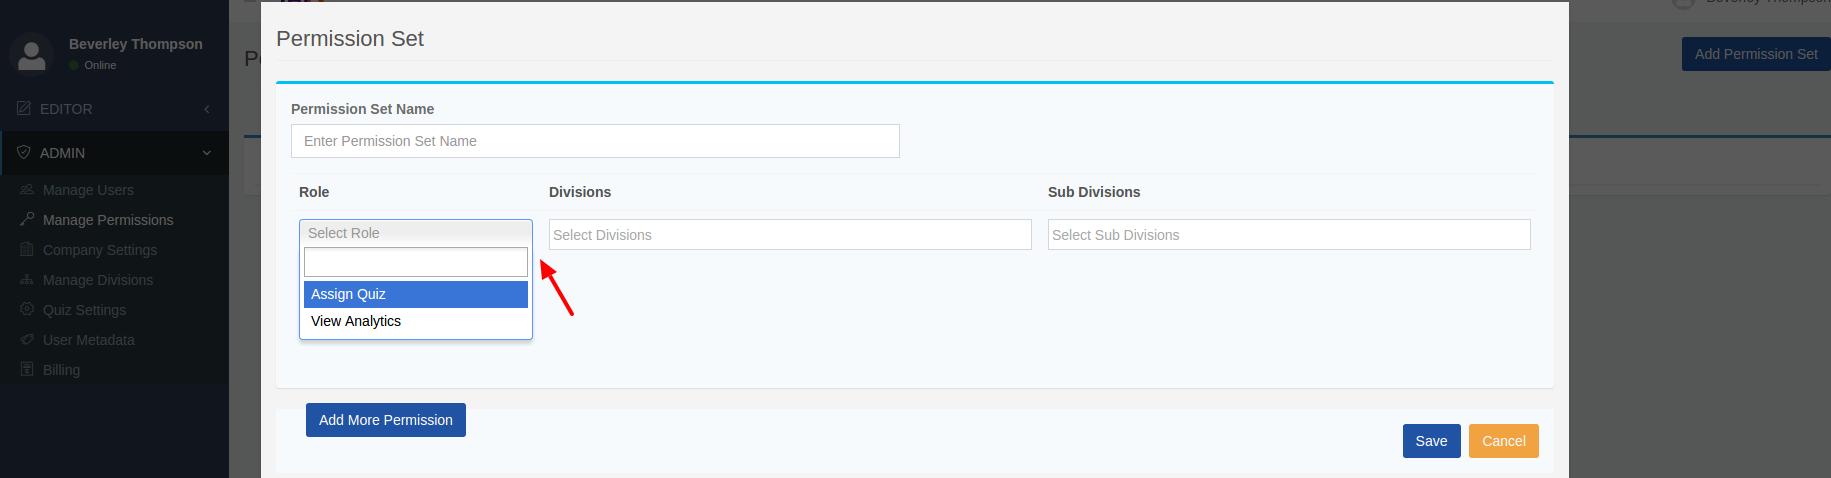Save the permission set
Viewport: 1831px width, 478px height.
1431,441
